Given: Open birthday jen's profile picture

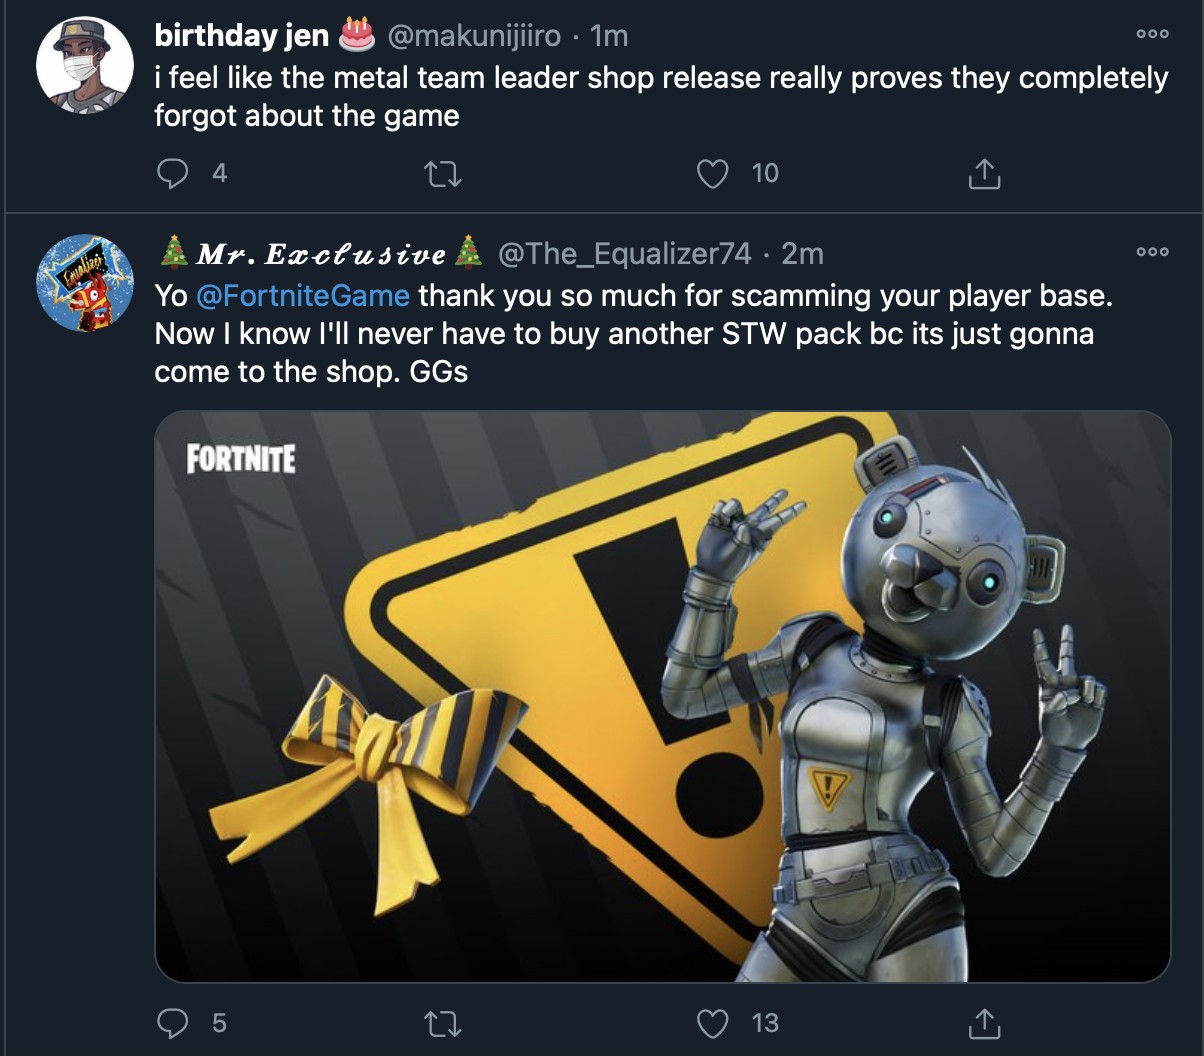Looking at the screenshot, I should click(x=85, y=65).
